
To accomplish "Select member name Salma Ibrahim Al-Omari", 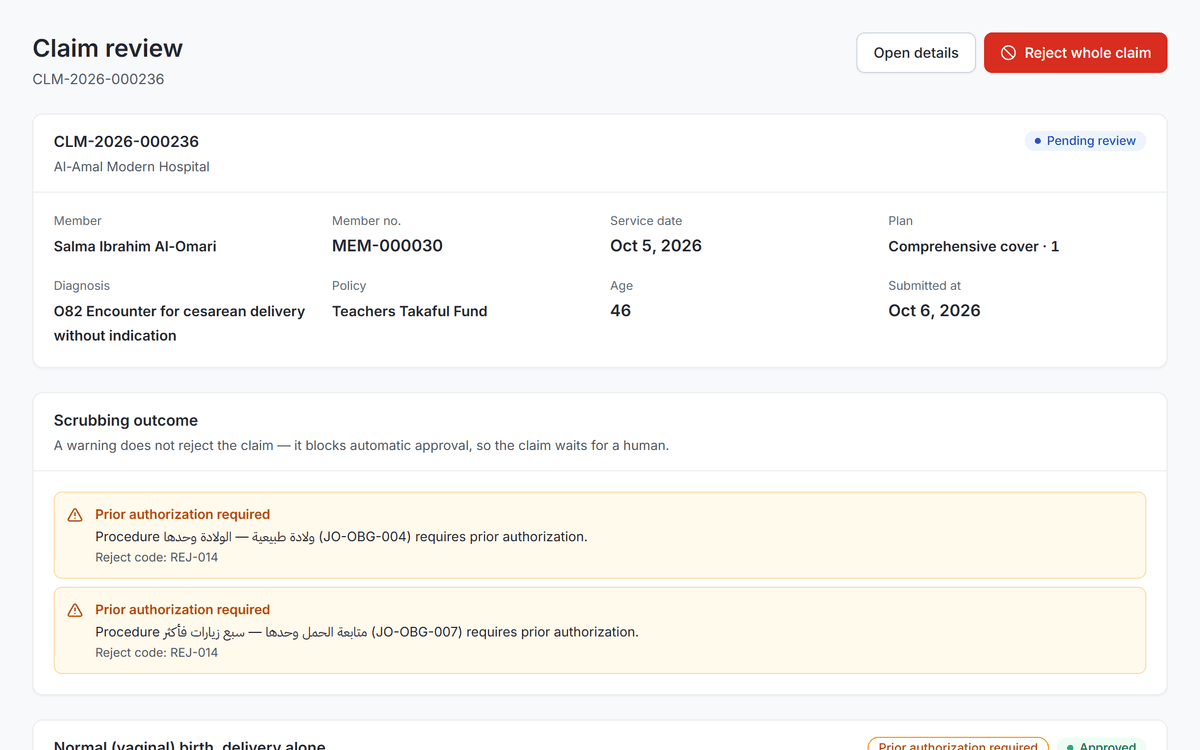I will [x=135, y=246].
